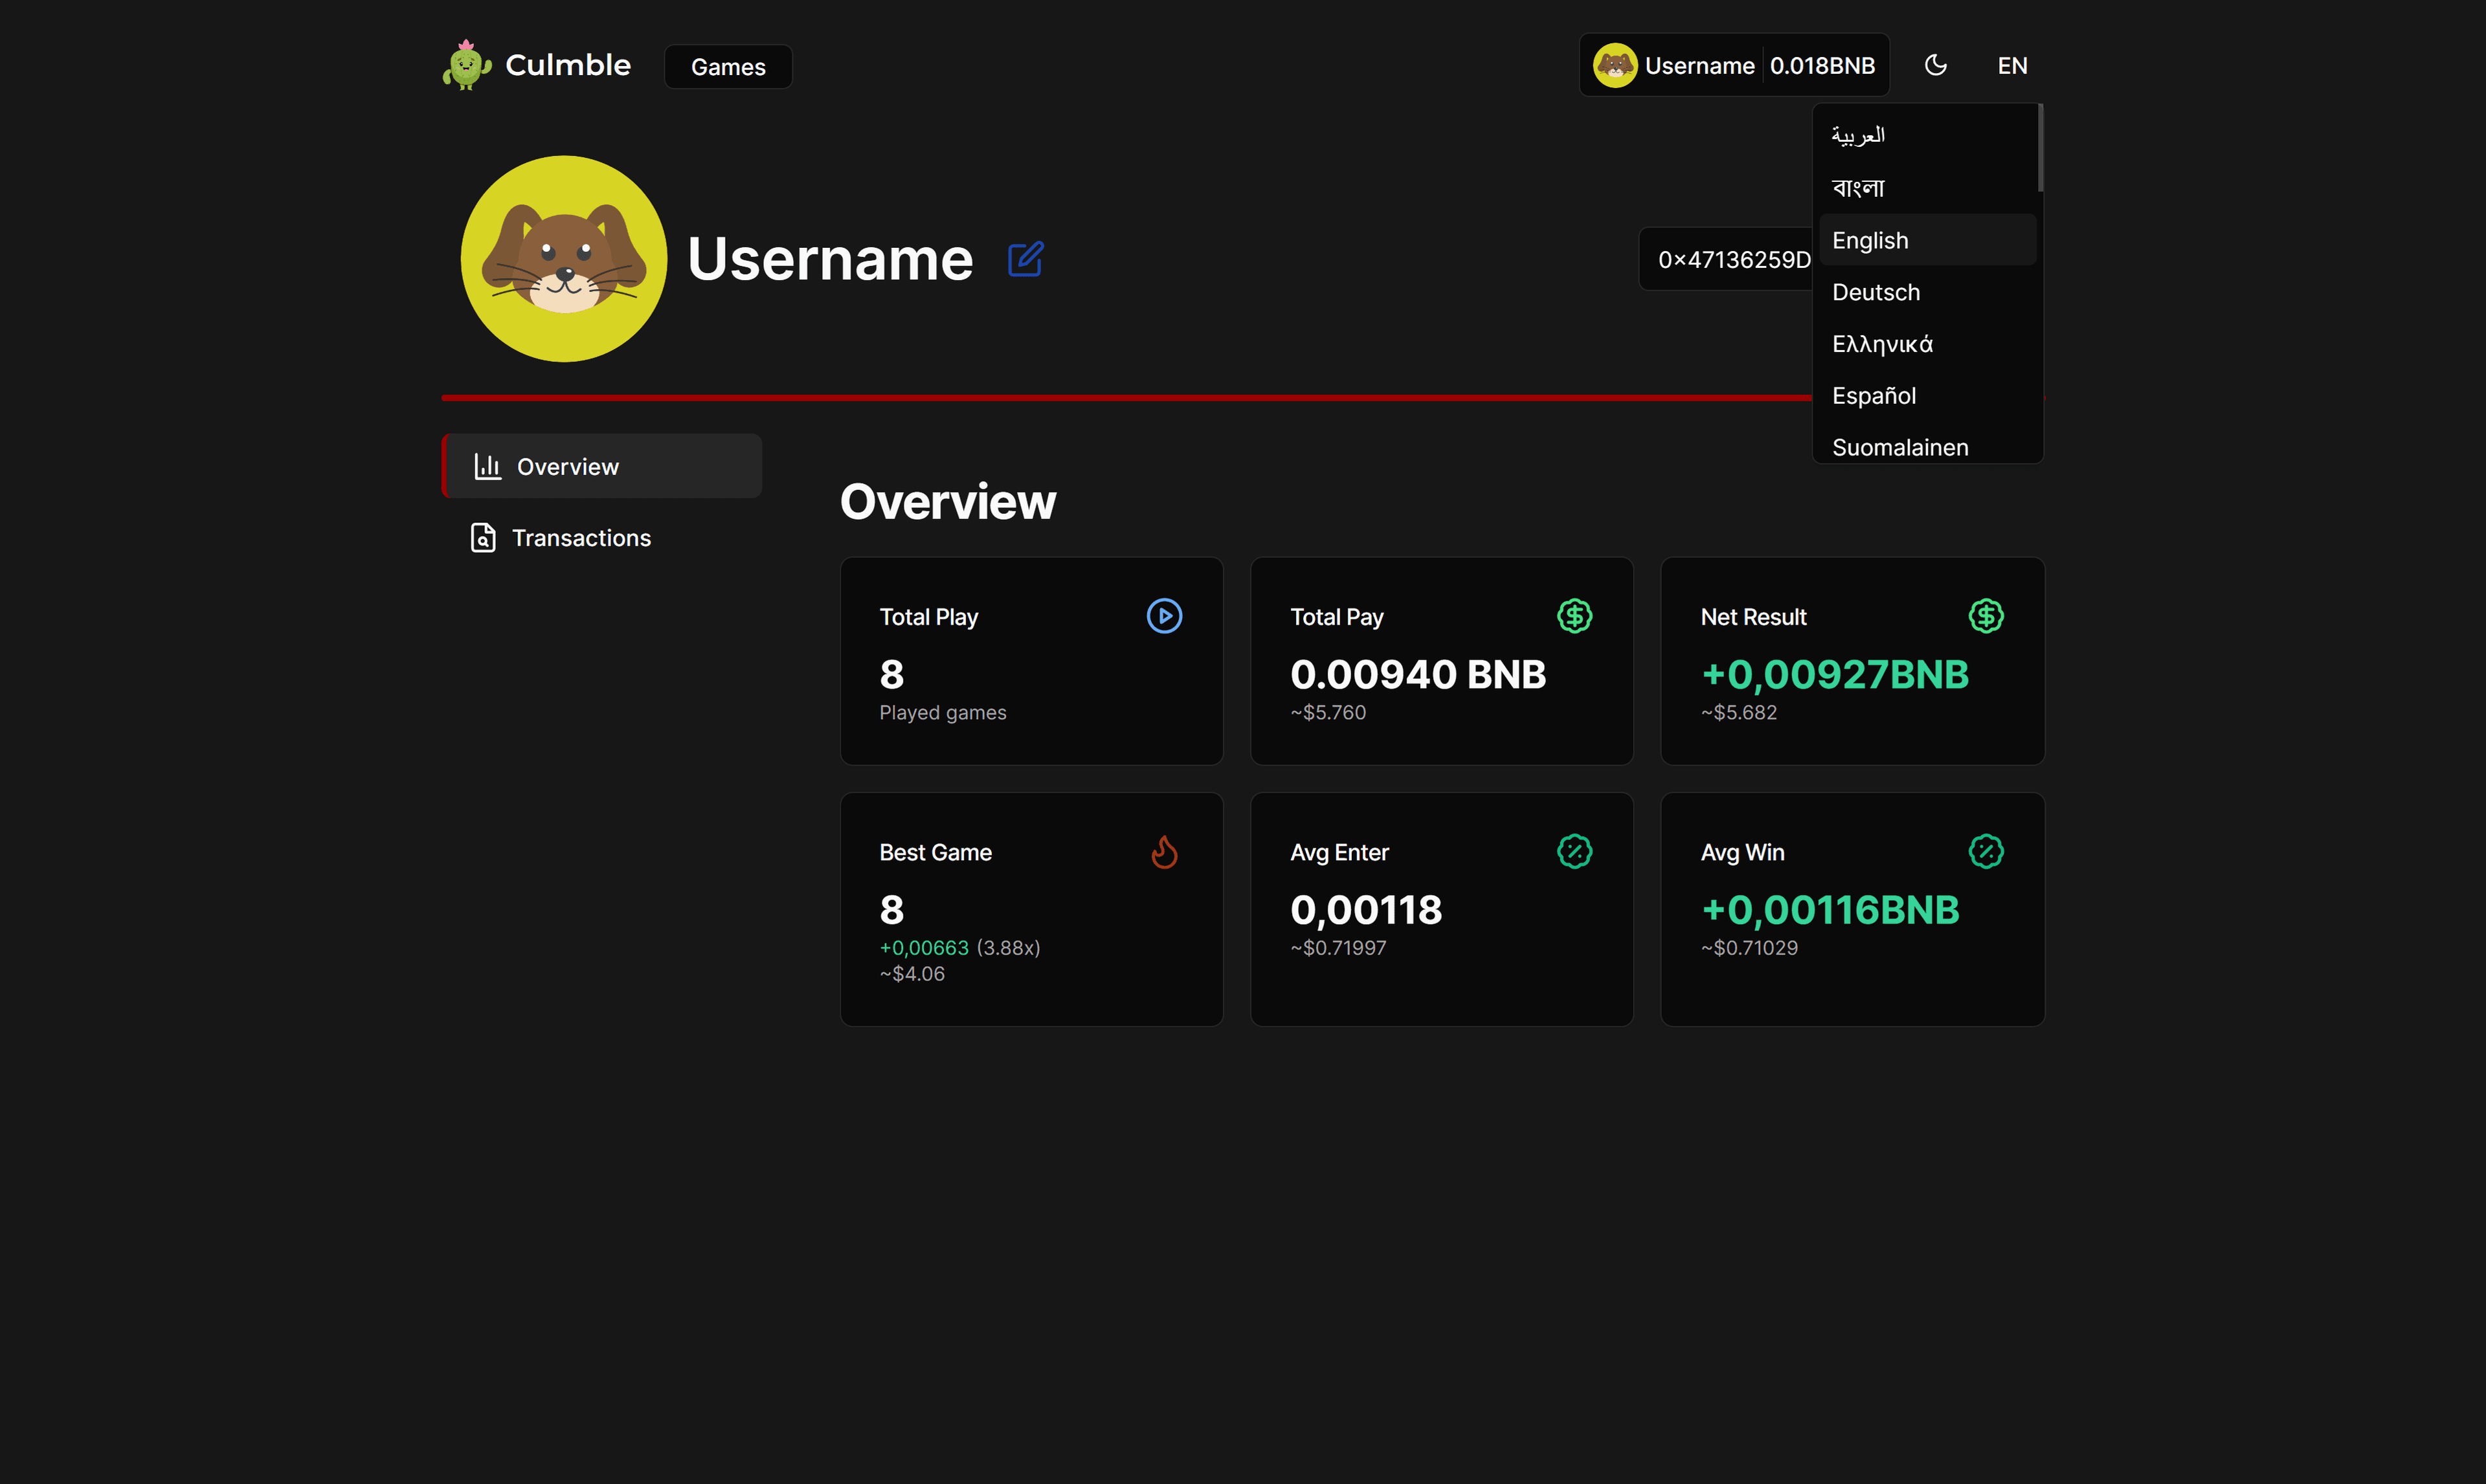Image resolution: width=2486 pixels, height=1484 pixels.
Task: Click the Culmble cactus logo
Action: pos(467,66)
